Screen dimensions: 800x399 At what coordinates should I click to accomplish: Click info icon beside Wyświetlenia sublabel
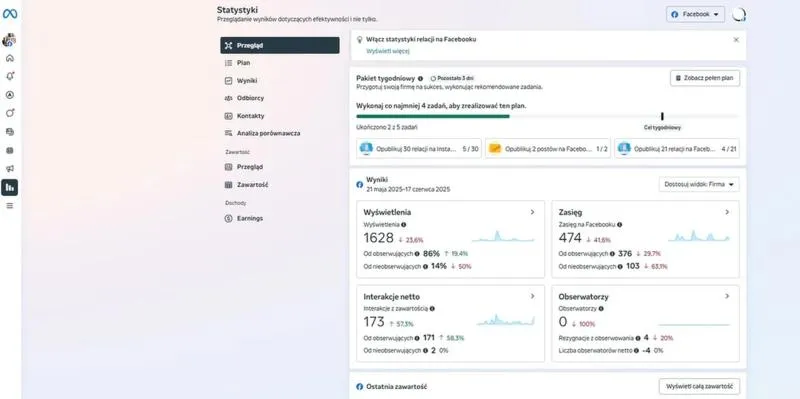tap(404, 225)
